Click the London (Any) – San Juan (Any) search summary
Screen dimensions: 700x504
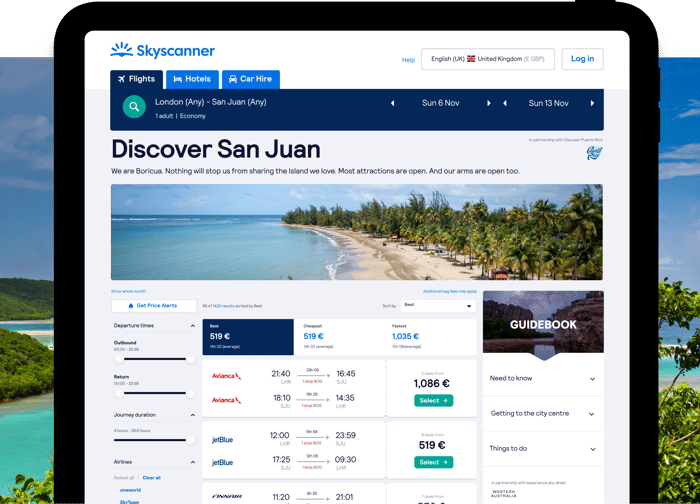[x=211, y=102]
